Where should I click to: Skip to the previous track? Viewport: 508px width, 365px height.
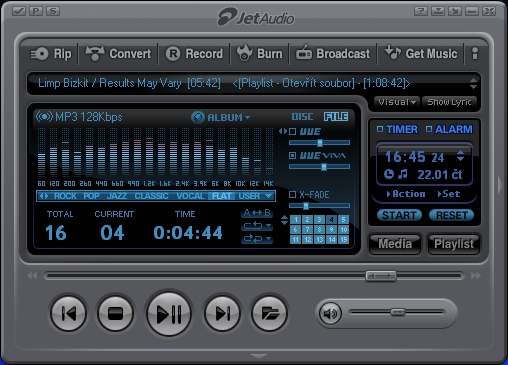[69, 313]
